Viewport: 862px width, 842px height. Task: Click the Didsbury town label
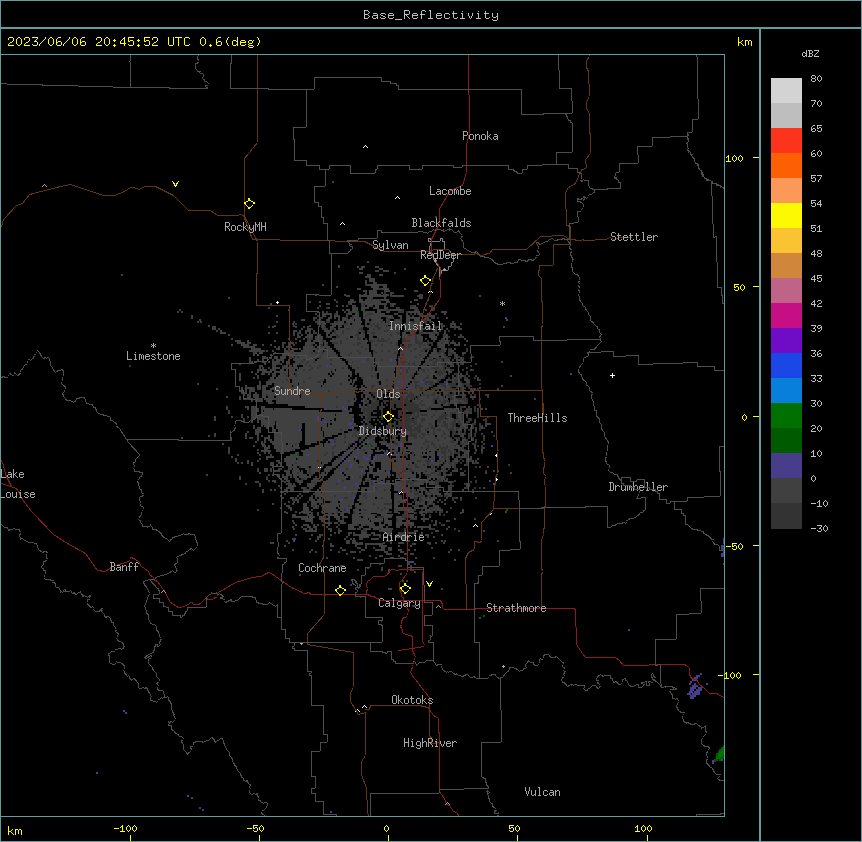[x=383, y=431]
